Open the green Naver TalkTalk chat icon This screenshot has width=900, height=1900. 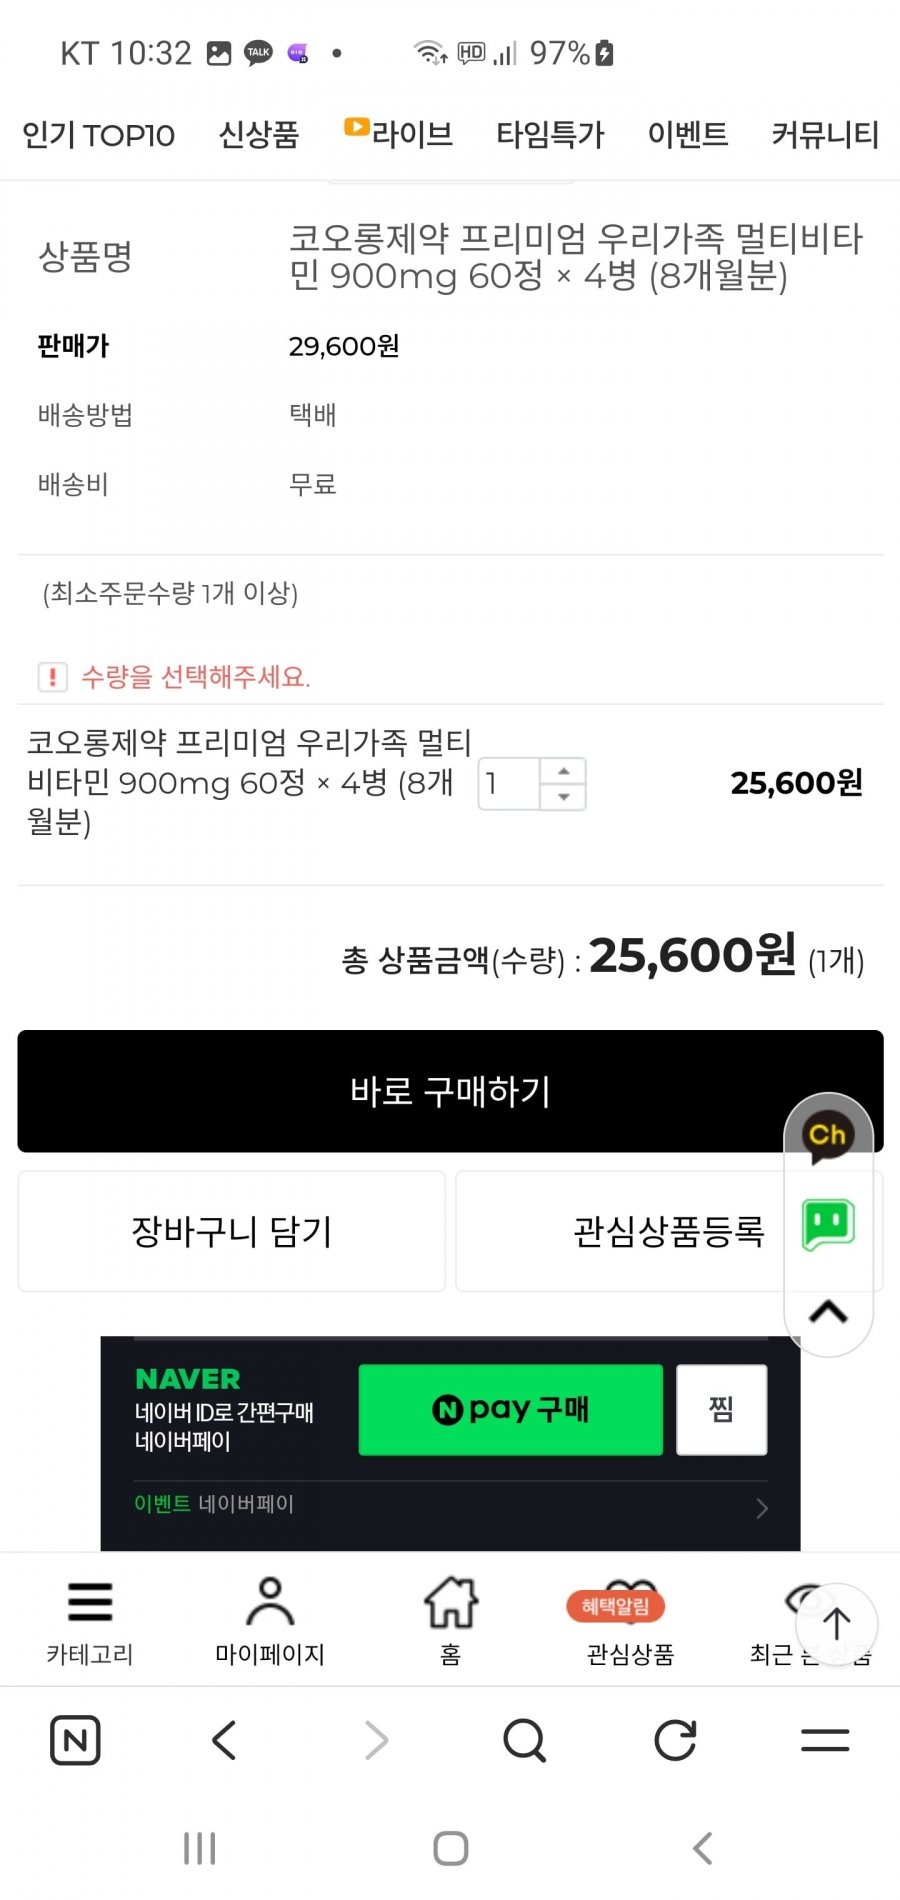[828, 1224]
